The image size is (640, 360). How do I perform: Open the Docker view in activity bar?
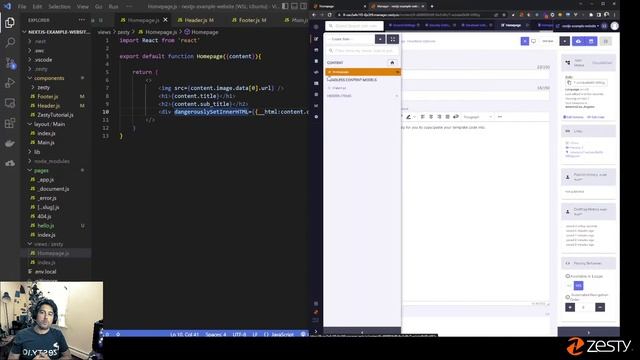pos(10,143)
